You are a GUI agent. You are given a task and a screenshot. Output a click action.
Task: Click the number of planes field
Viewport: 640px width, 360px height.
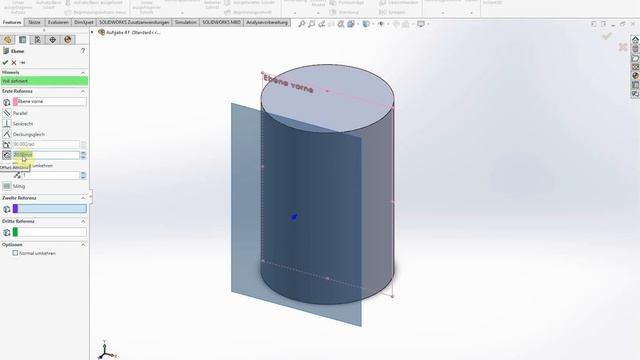coord(51,176)
